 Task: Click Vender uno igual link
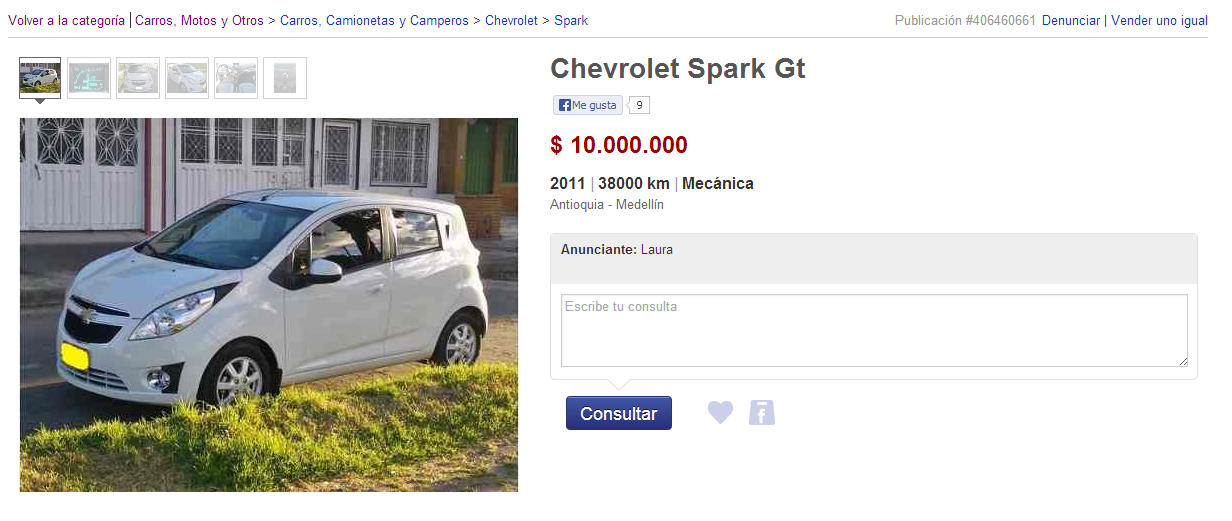(x=1160, y=20)
